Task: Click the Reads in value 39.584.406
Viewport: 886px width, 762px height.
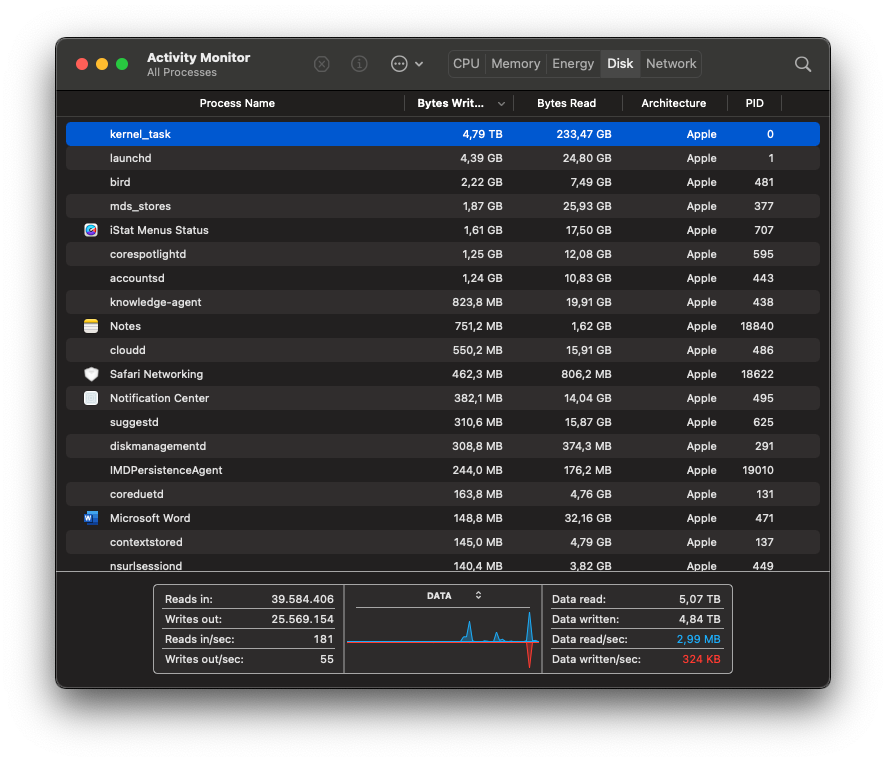Action: [302, 599]
